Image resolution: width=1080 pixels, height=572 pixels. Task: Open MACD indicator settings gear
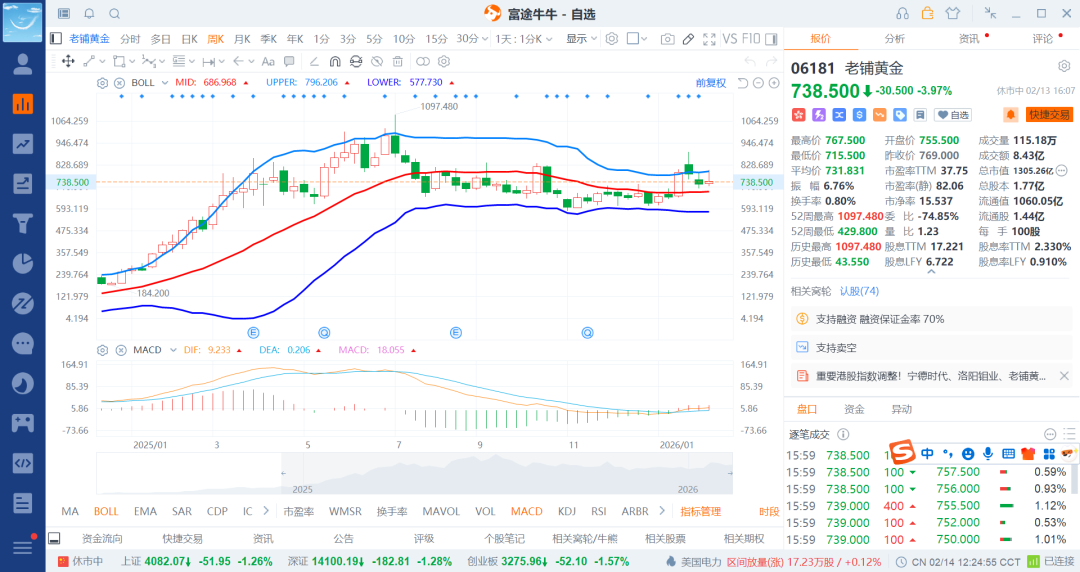tap(103, 350)
